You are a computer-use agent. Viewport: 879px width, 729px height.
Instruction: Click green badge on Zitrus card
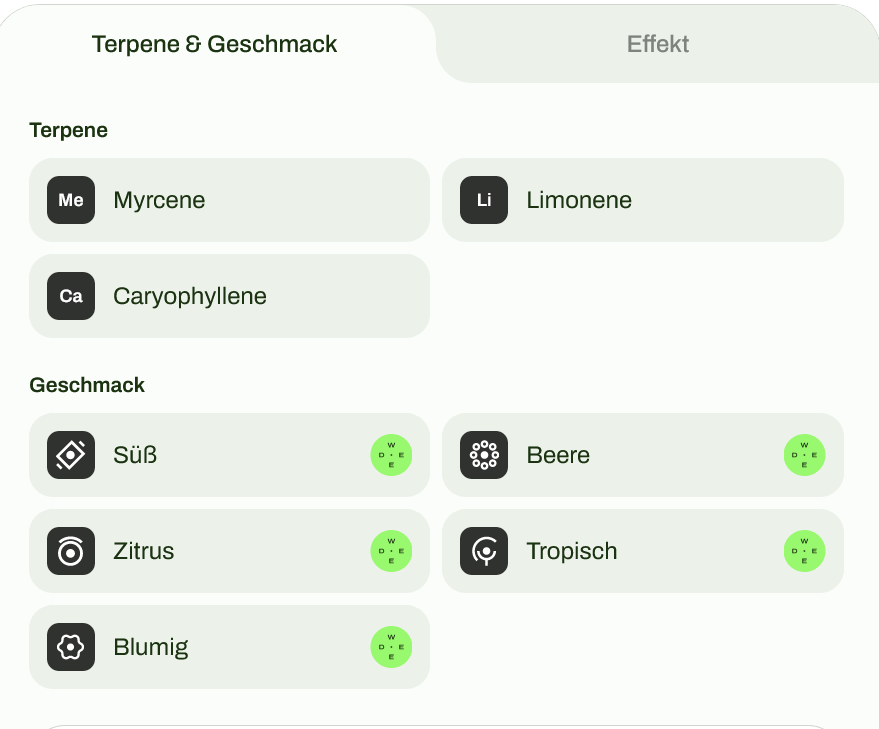pyautogui.click(x=391, y=551)
